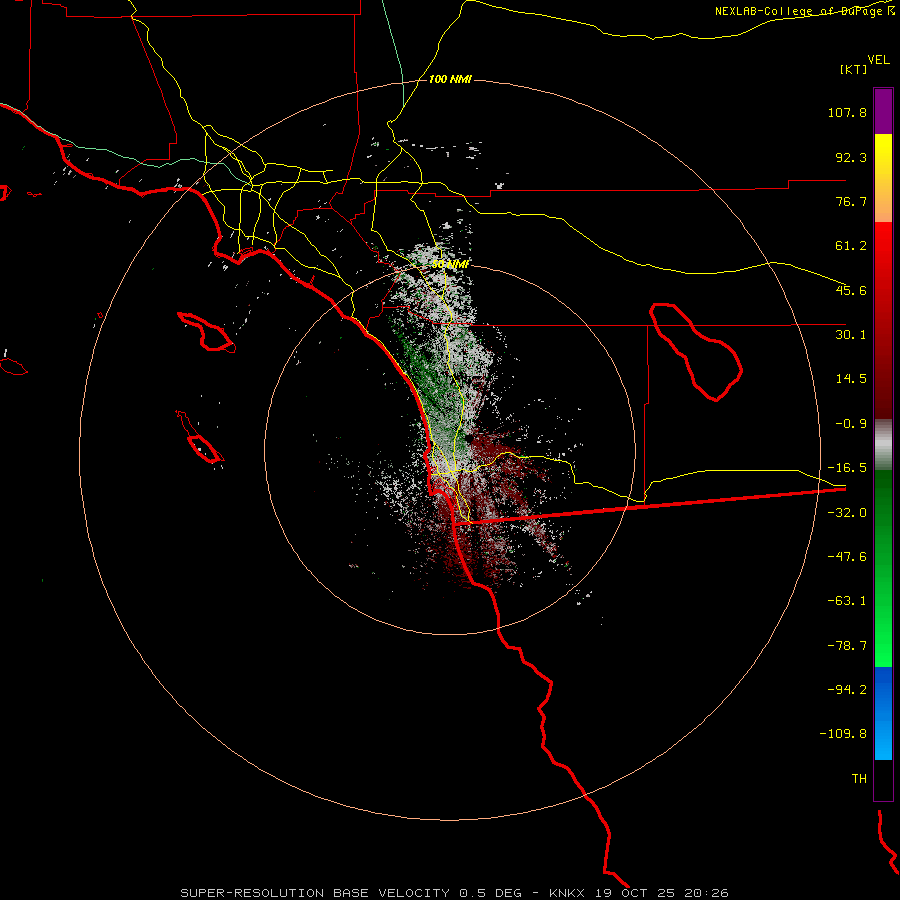
Task: Pick the blue segment of velocity scale
Action: (x=883, y=713)
